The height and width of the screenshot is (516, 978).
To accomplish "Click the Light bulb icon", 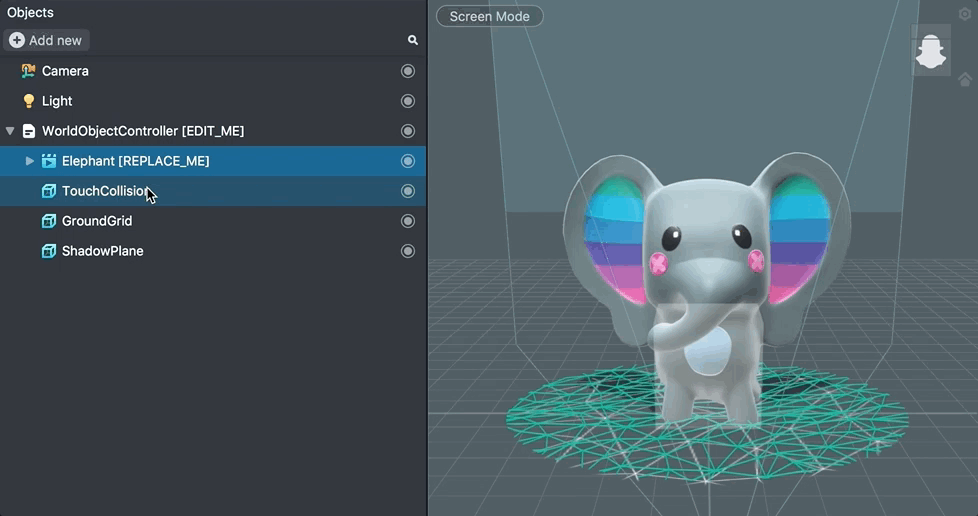I will (x=28, y=101).
